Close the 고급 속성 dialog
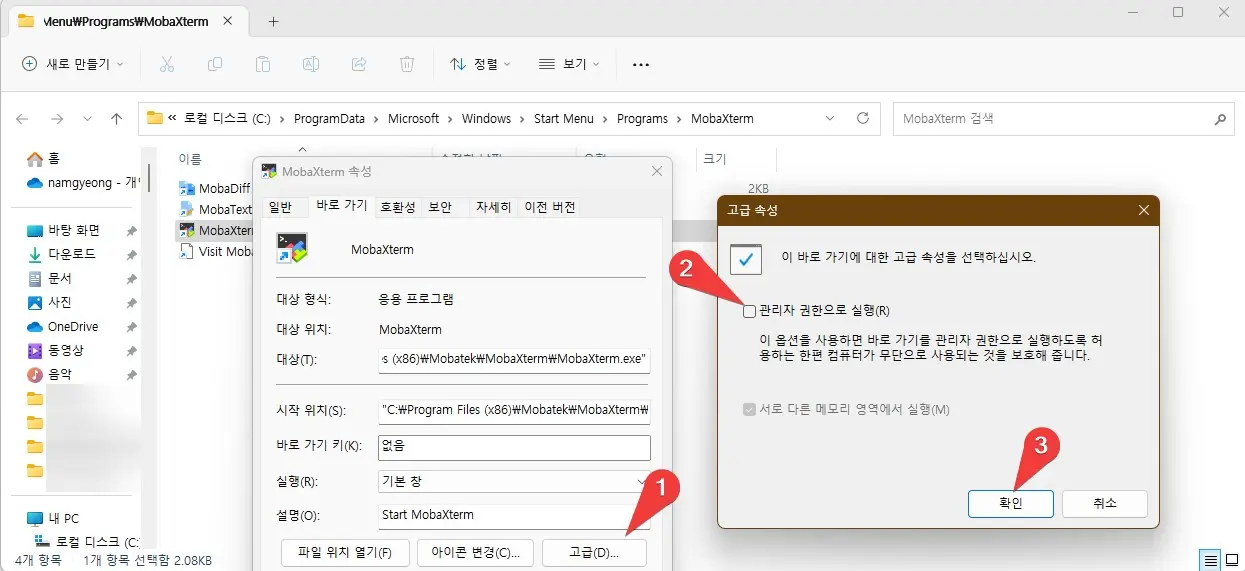The height and width of the screenshot is (571, 1245). (1143, 210)
